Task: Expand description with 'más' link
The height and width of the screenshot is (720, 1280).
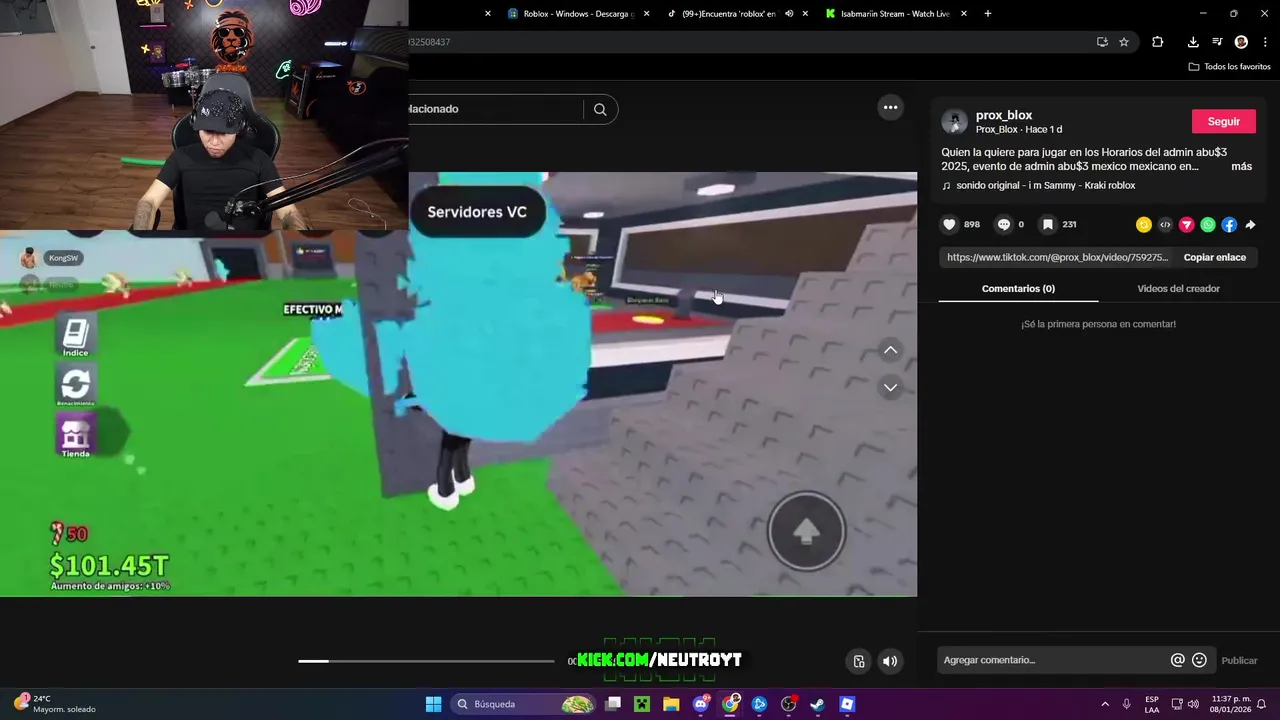Action: [1241, 167]
